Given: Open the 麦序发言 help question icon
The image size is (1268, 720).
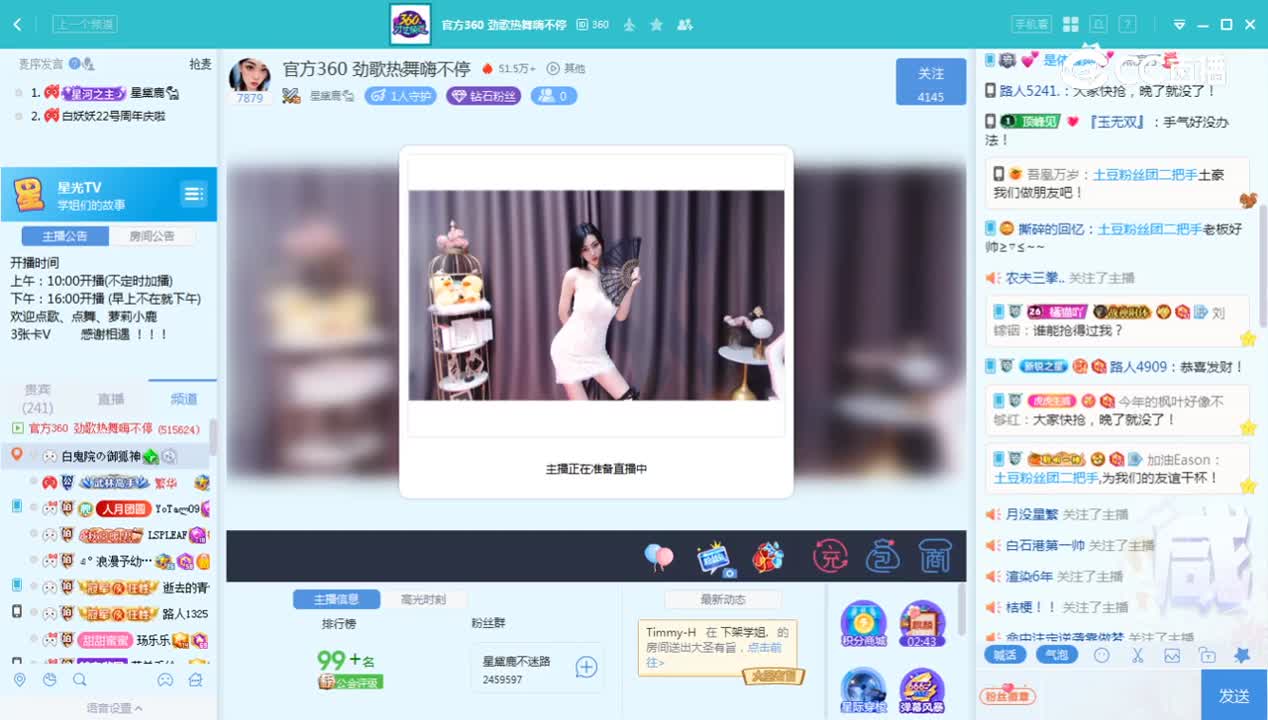Looking at the screenshot, I should click(75, 64).
